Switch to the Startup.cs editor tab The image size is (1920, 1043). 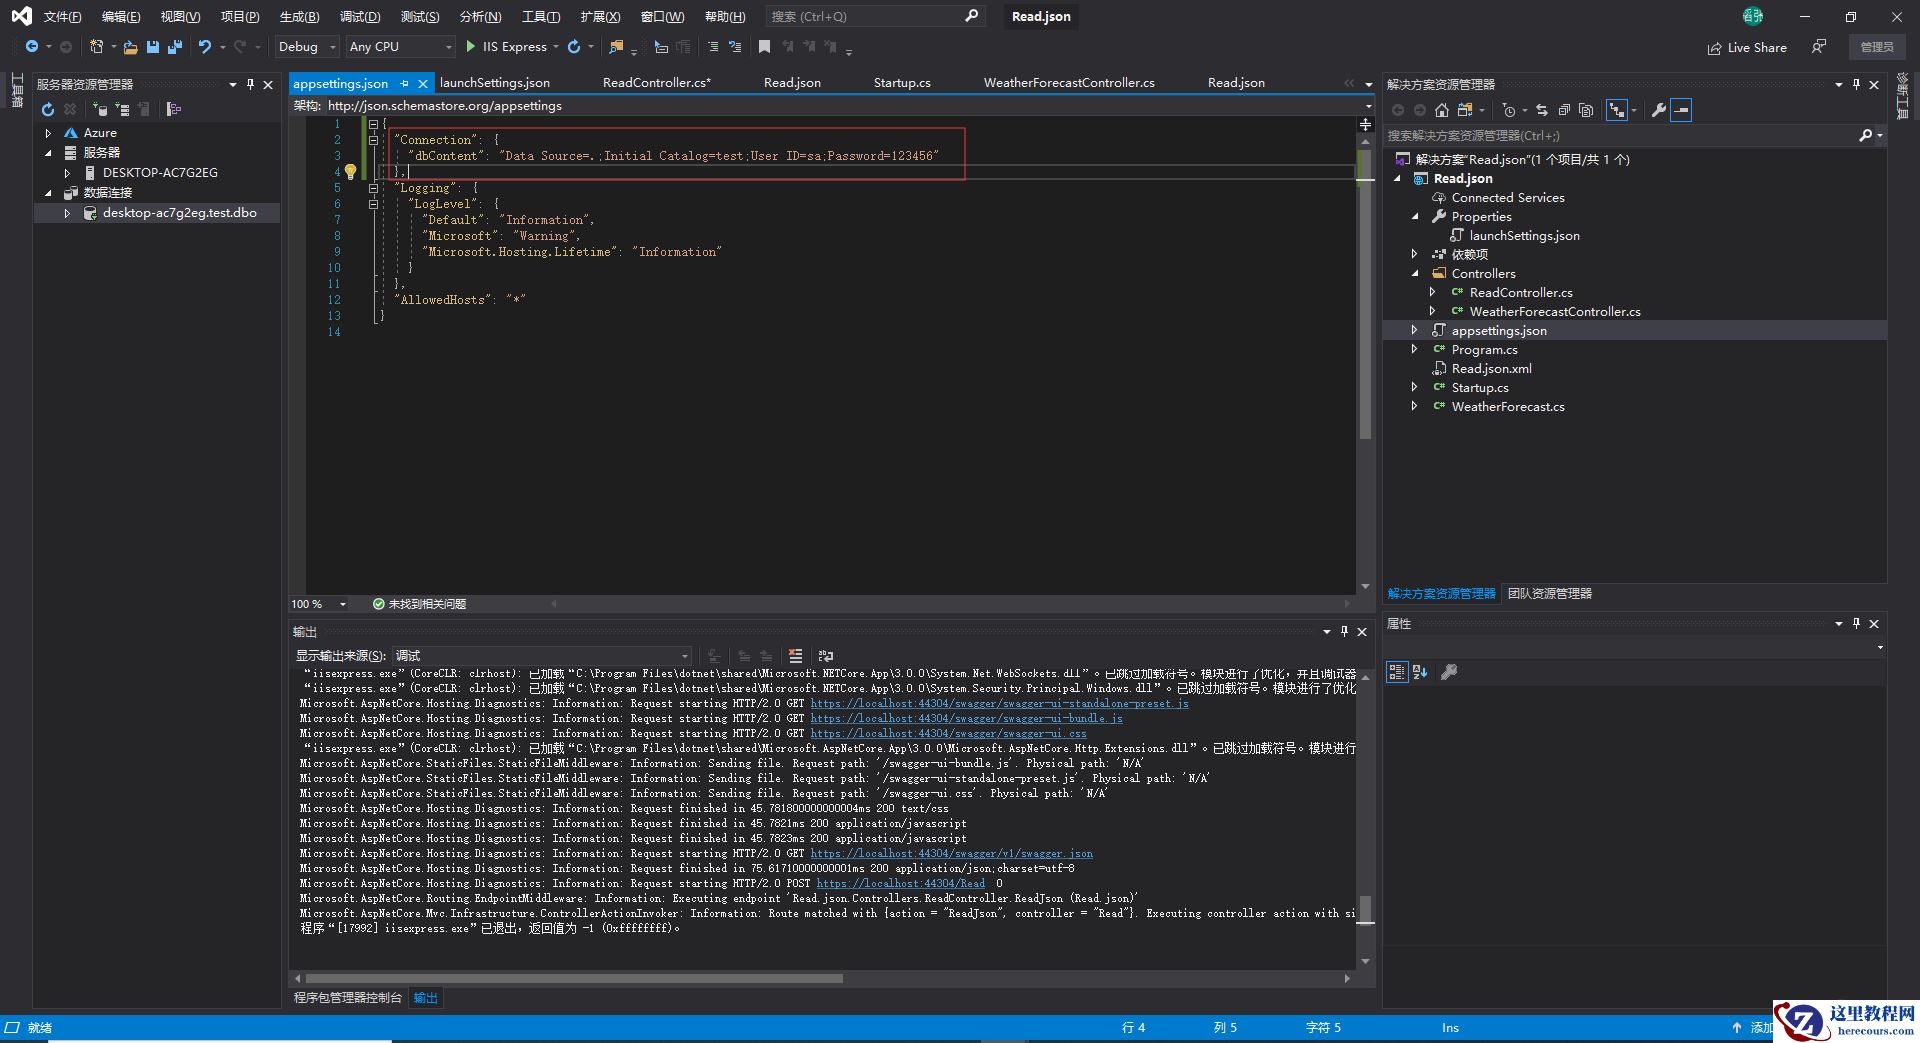click(x=901, y=83)
